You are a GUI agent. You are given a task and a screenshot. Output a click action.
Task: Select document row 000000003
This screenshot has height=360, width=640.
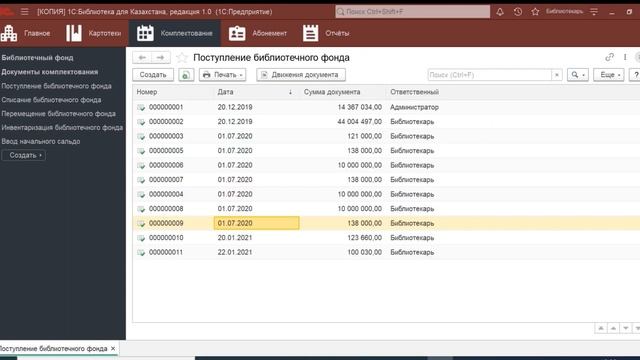pyautogui.click(x=386, y=136)
